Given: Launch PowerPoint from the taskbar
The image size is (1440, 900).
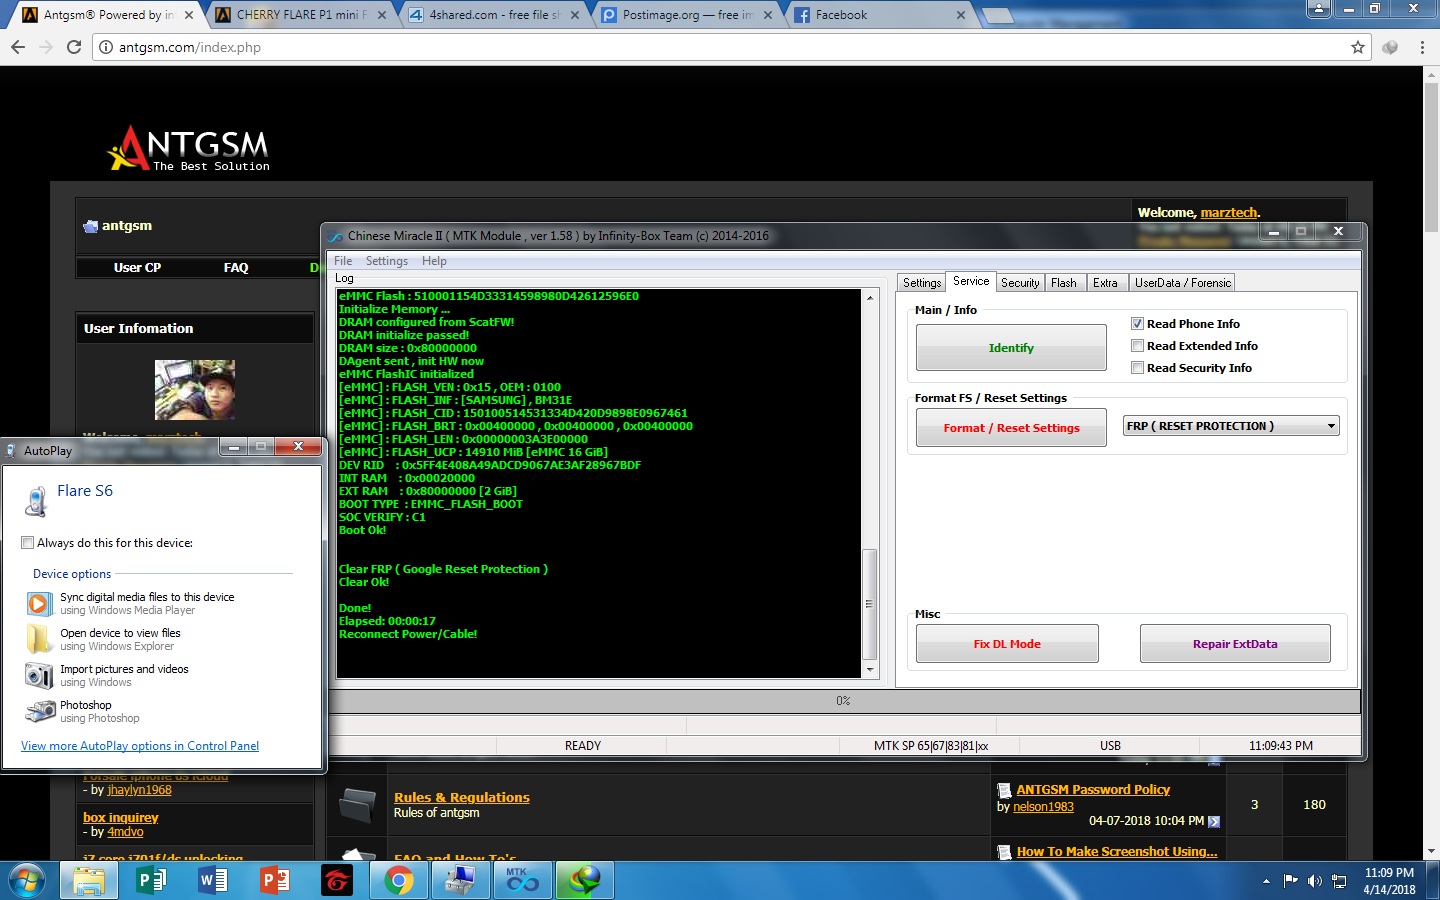Looking at the screenshot, I should click(x=275, y=880).
